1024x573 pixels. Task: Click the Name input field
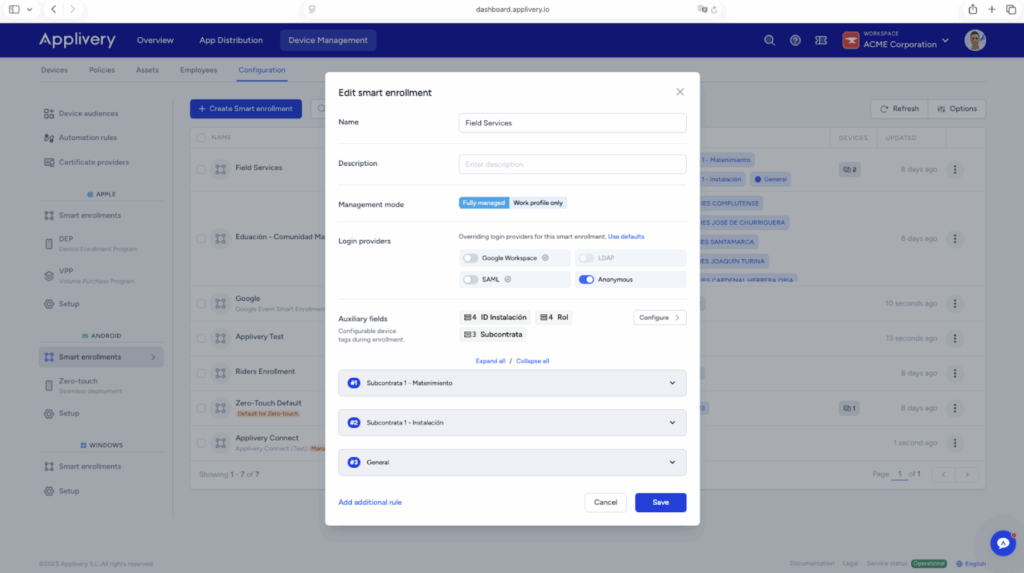pyautogui.click(x=572, y=123)
